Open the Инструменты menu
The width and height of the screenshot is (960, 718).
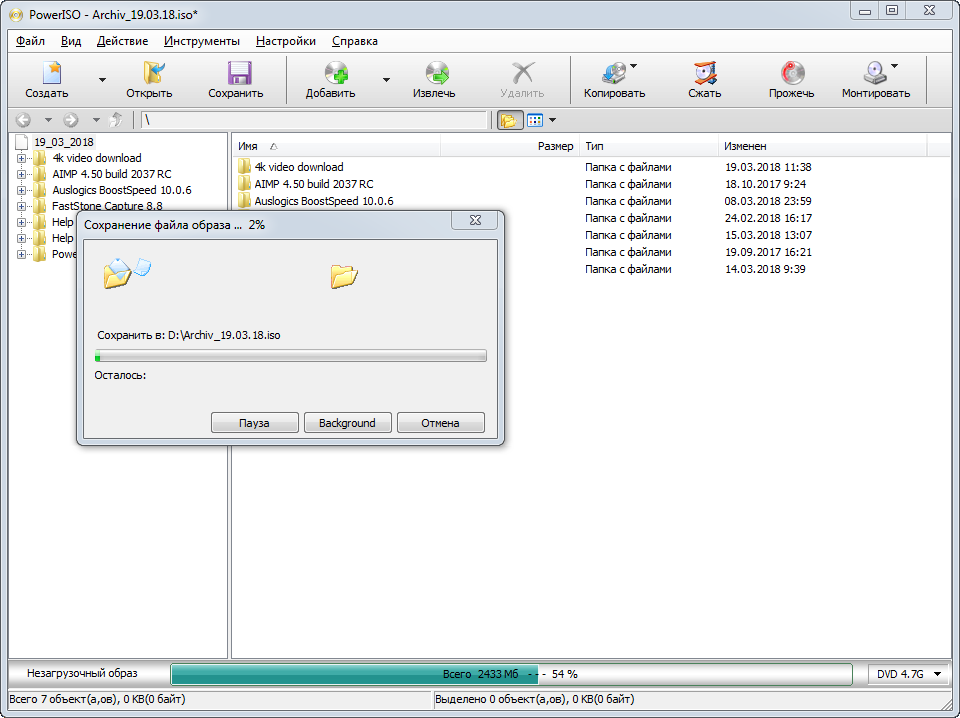(202, 41)
